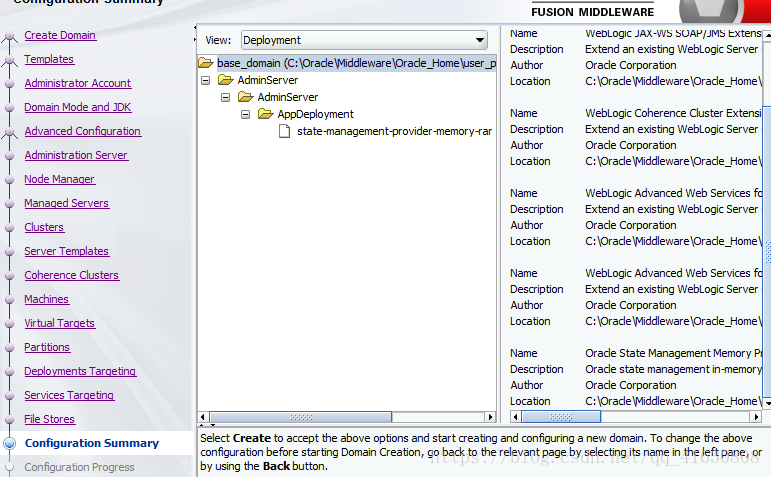Click tree panel horizontal scrollbar thumb
This screenshot has height=477, width=771.
[x=300, y=417]
